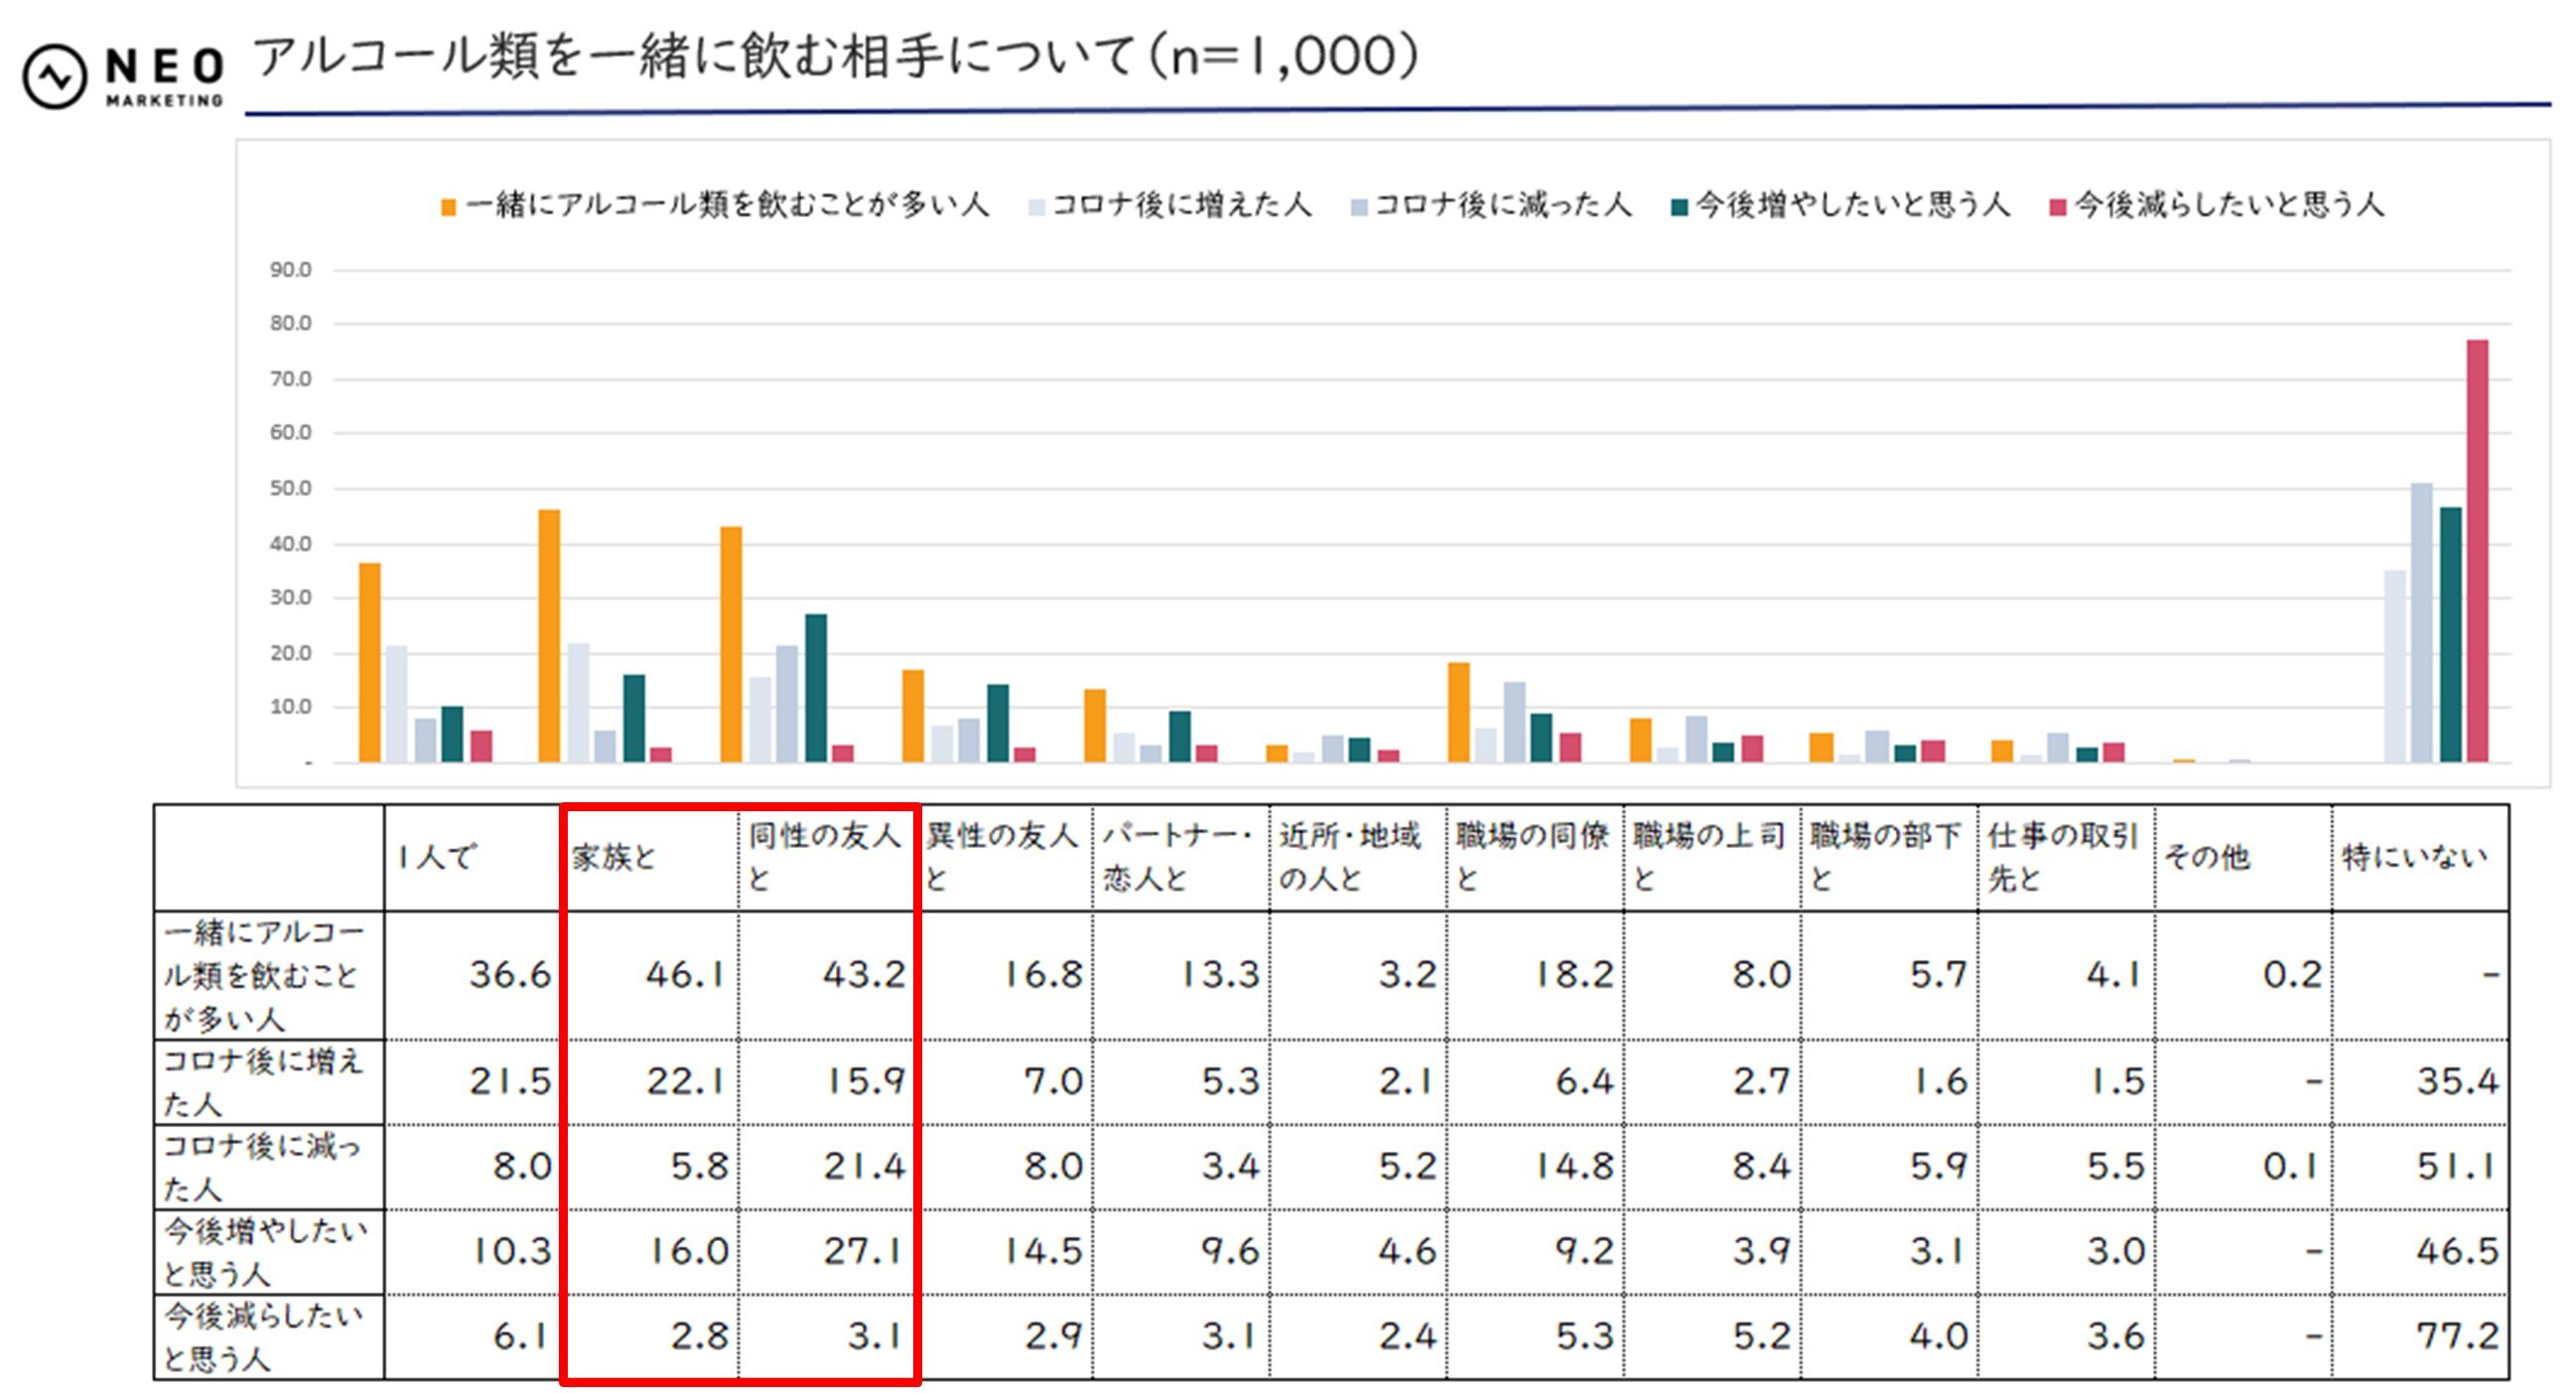Select the 職場の同僚と column header
This screenshot has width=2576, height=1393.
(x=1533, y=857)
